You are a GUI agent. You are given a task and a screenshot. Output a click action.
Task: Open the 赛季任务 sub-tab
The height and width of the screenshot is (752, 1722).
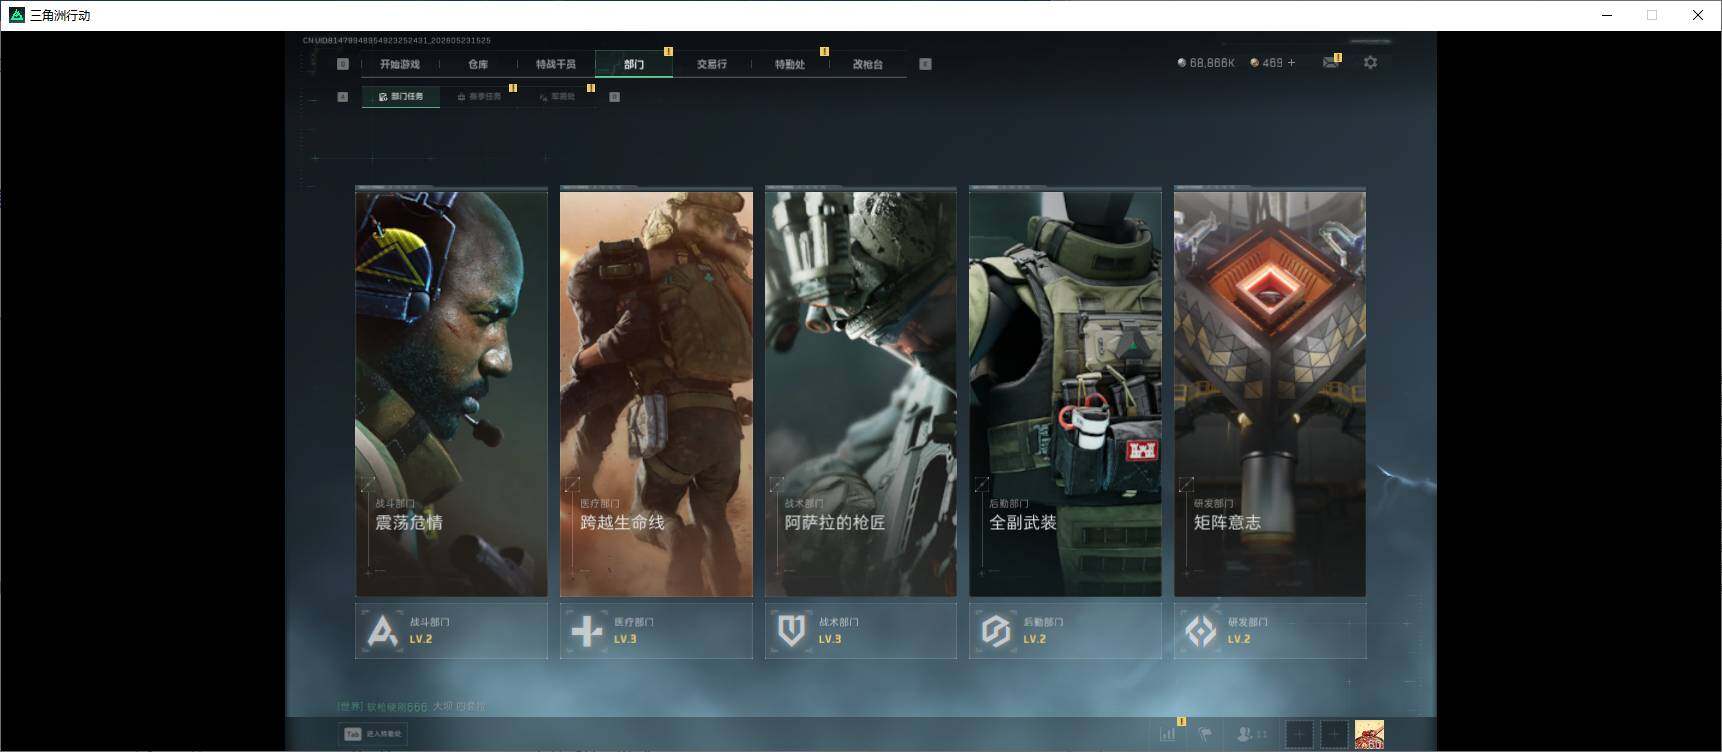coord(479,97)
